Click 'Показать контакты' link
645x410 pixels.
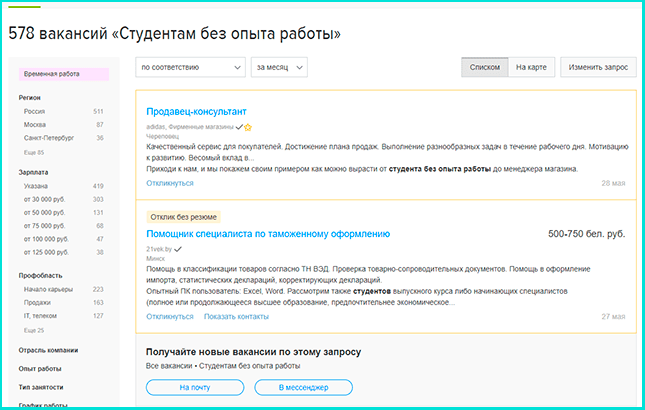coord(237,317)
